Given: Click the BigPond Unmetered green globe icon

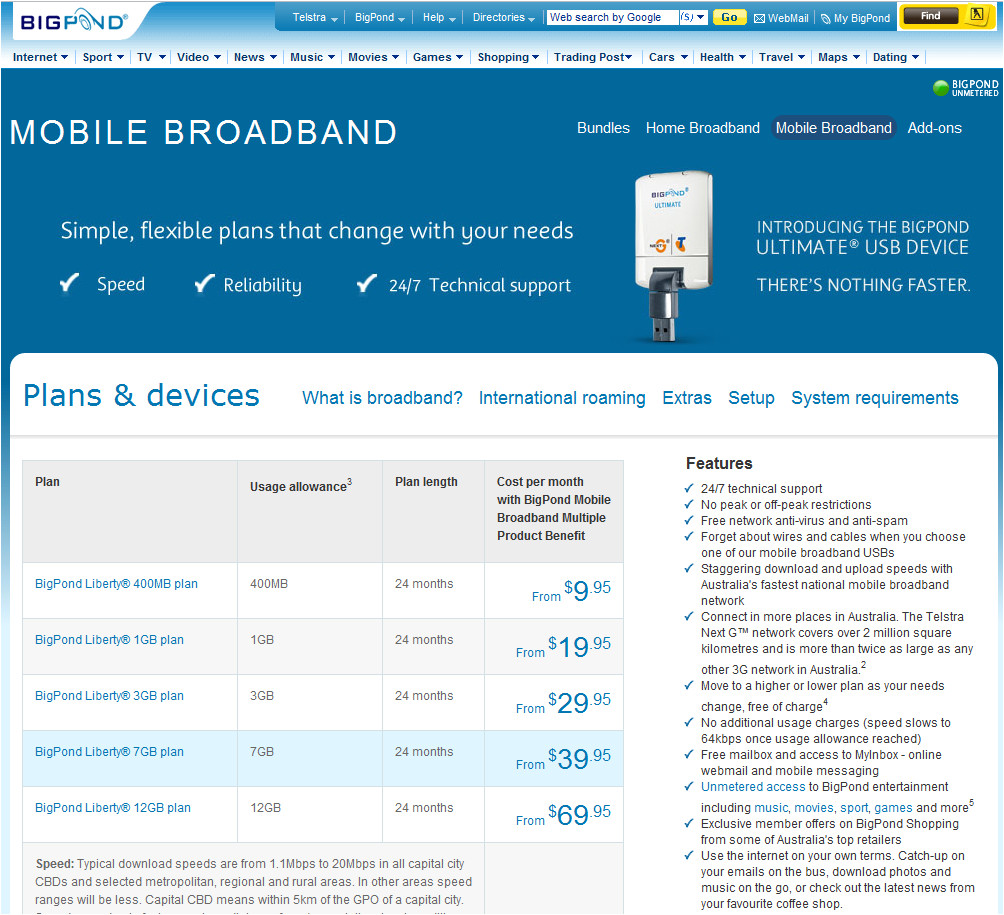Looking at the screenshot, I should pyautogui.click(x=939, y=87).
